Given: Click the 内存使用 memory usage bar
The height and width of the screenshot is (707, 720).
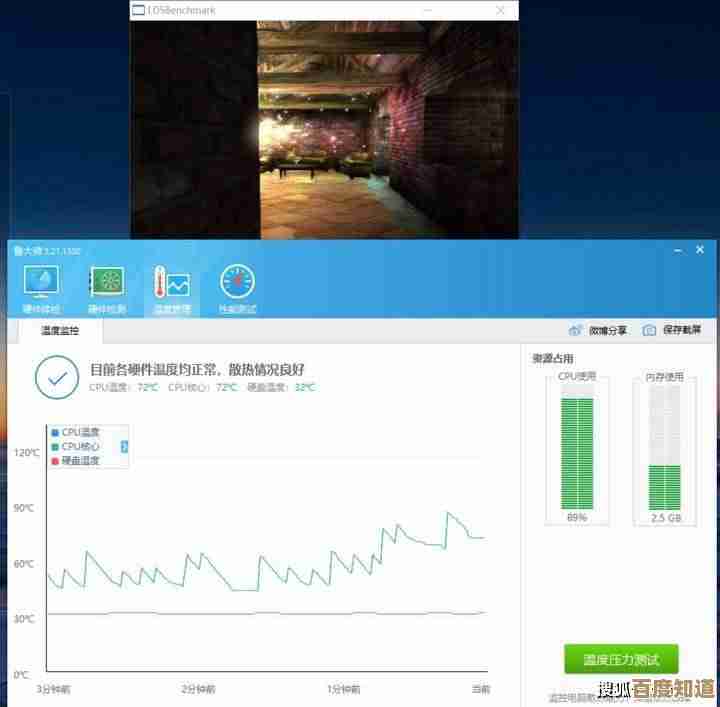Looking at the screenshot, I should point(664,447).
